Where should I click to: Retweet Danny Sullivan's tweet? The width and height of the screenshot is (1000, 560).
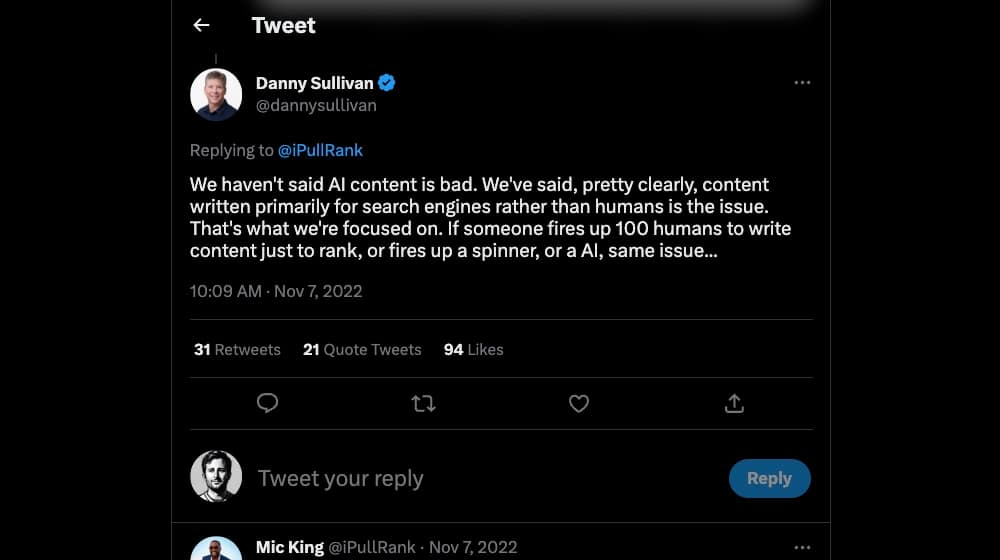pos(423,403)
